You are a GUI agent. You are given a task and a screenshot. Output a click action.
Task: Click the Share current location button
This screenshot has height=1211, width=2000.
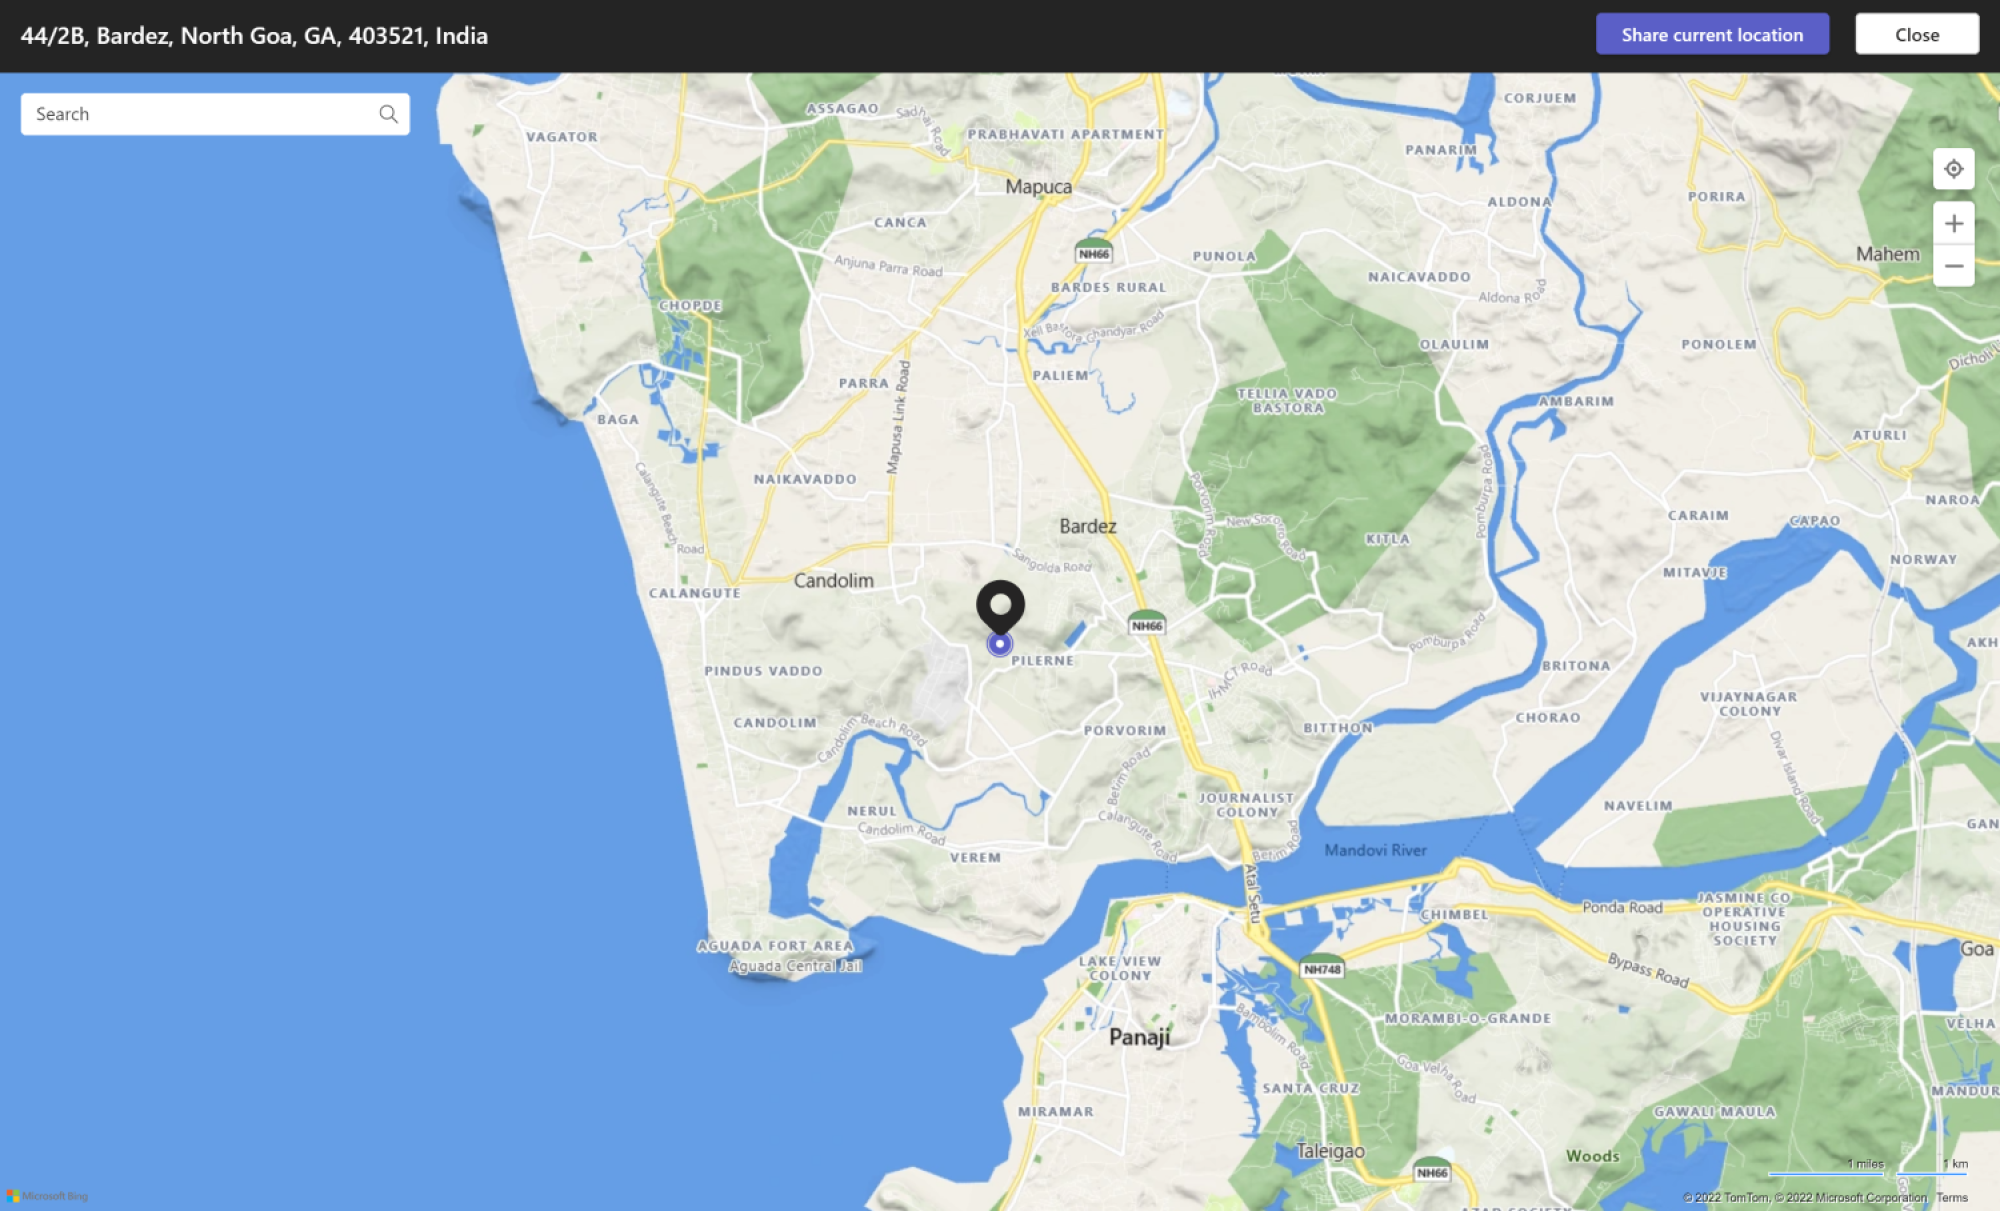point(1711,34)
